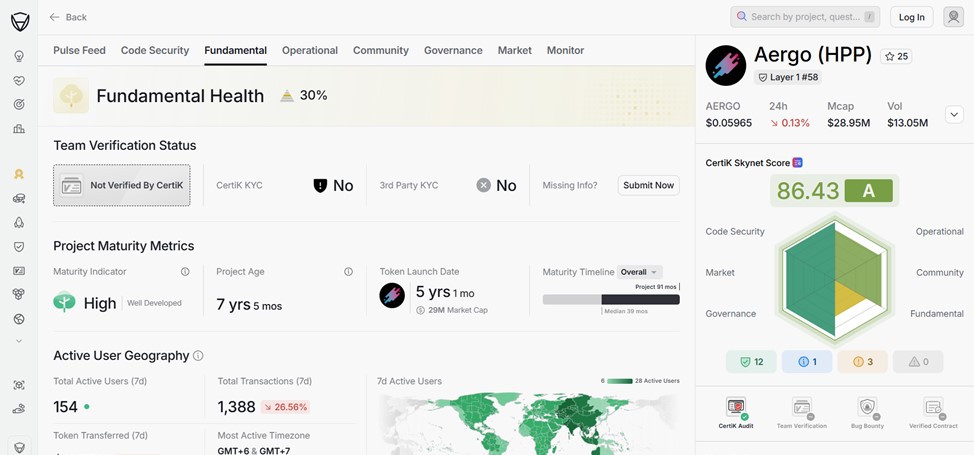
Task: Toggle the orange 3 alerts filter badge
Action: [x=862, y=362]
